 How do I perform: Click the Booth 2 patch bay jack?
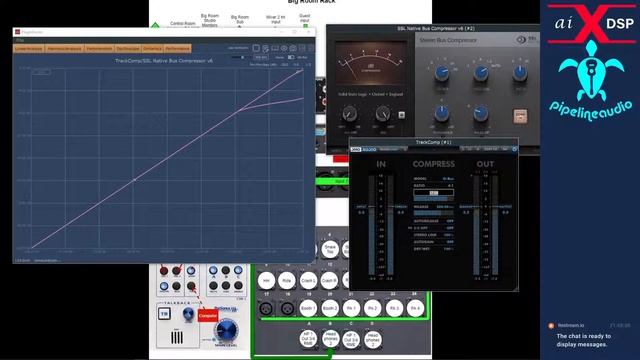click(330, 308)
